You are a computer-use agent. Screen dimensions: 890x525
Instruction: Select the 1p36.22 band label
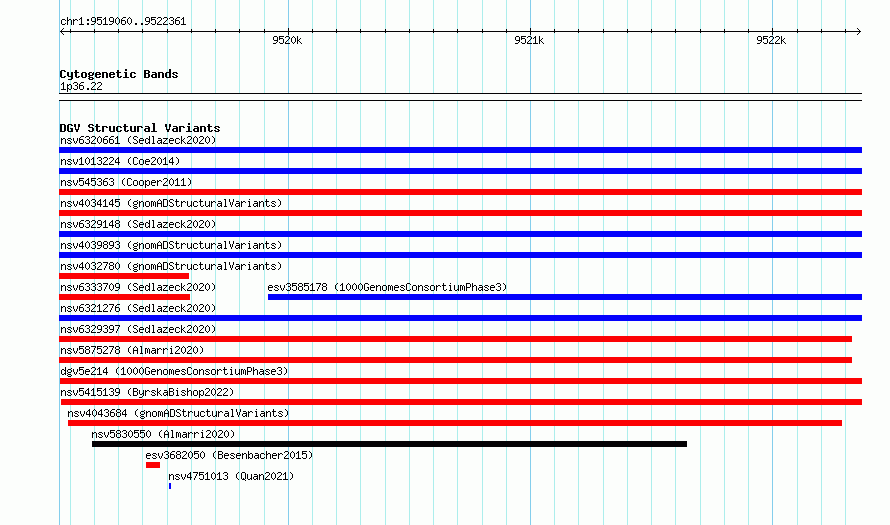pos(81,86)
